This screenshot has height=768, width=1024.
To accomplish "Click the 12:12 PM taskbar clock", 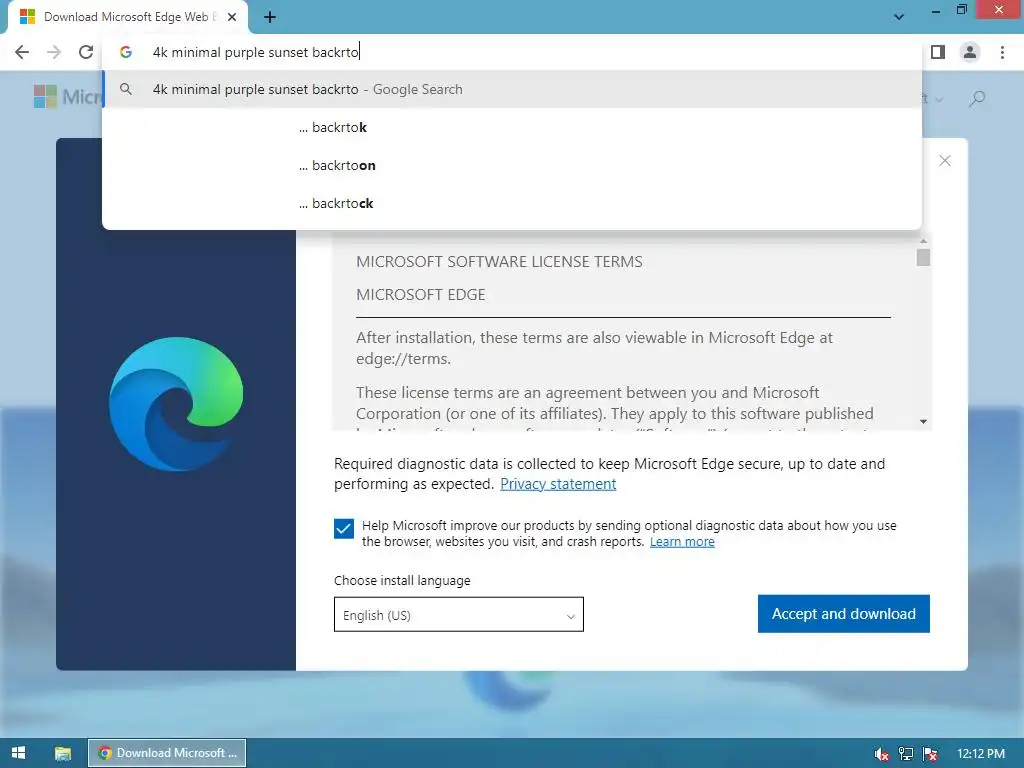I will (x=981, y=754).
